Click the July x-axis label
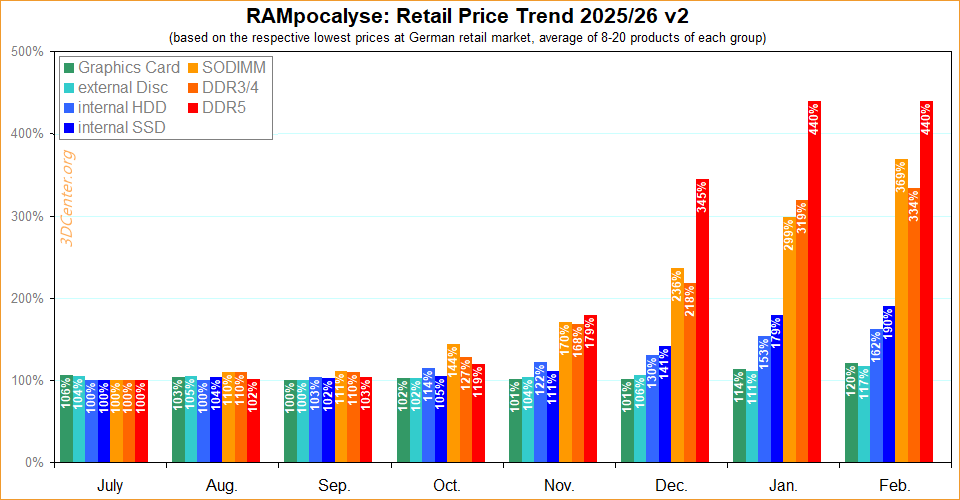 (x=110, y=486)
